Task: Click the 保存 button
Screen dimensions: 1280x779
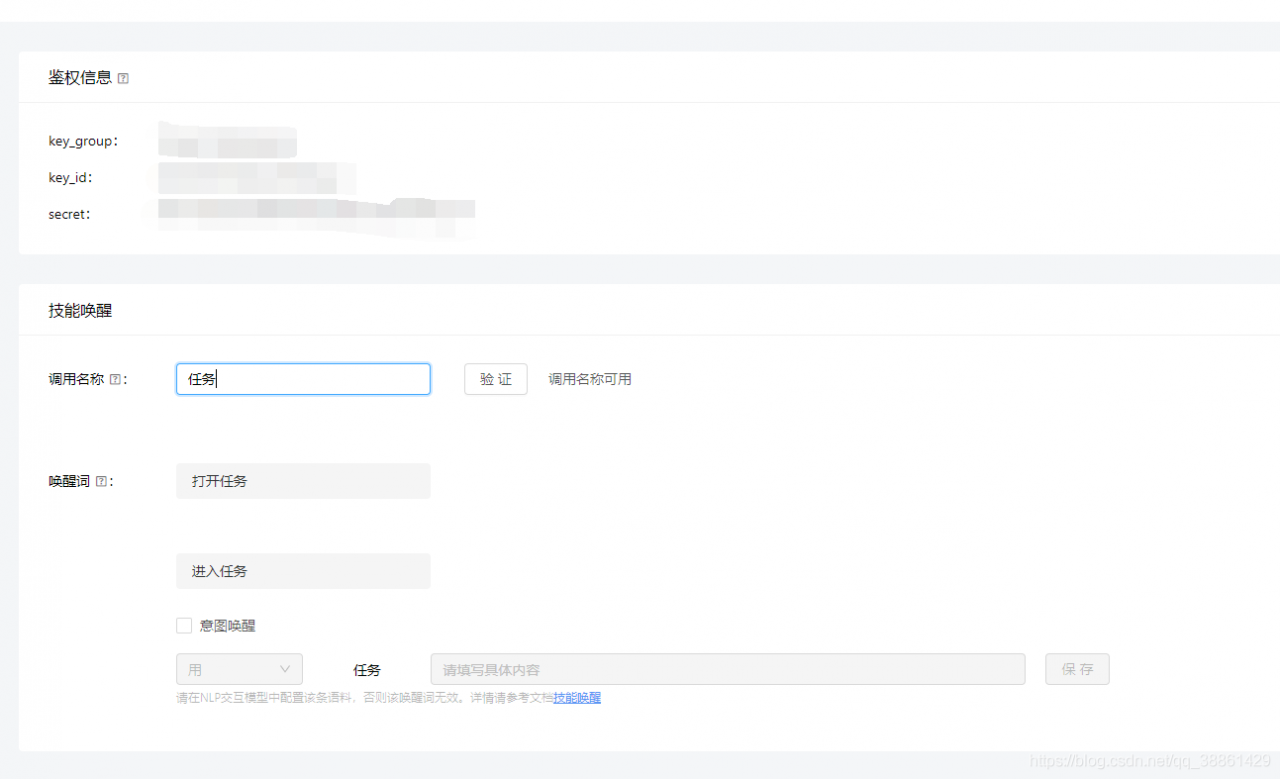Action: pos(1077,669)
